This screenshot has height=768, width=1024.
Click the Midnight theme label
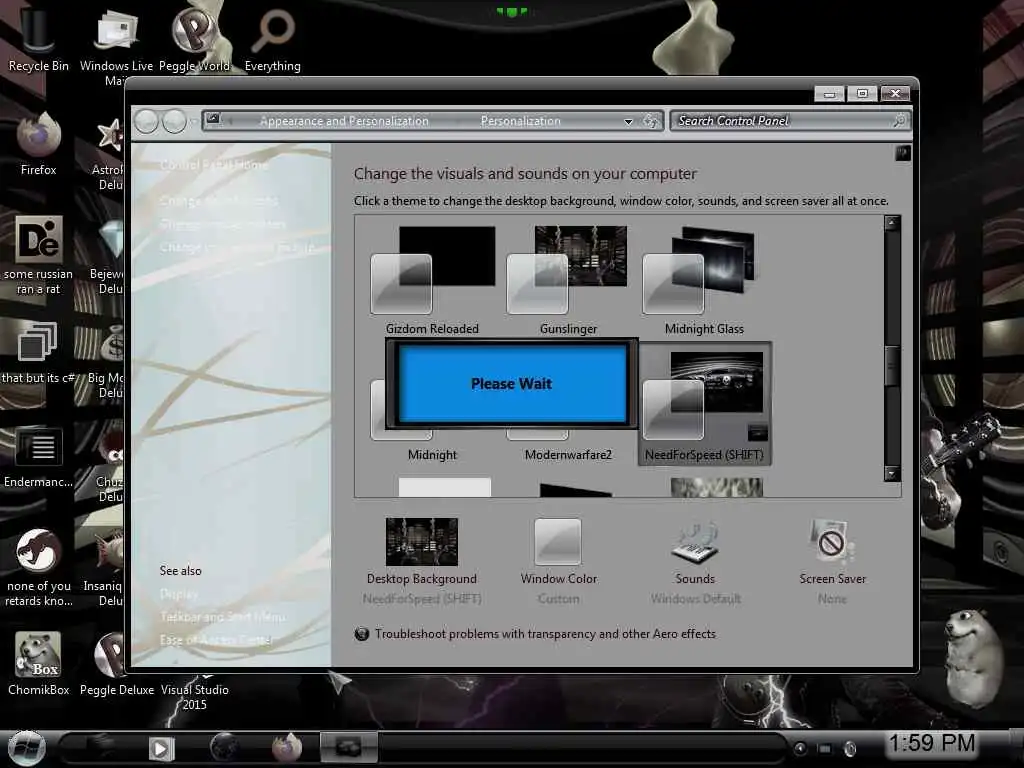[x=432, y=455]
